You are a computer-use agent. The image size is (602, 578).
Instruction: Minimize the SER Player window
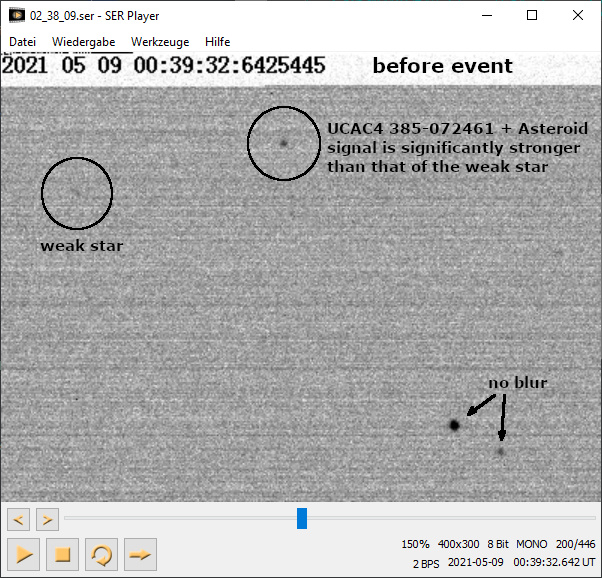pyautogui.click(x=486, y=16)
